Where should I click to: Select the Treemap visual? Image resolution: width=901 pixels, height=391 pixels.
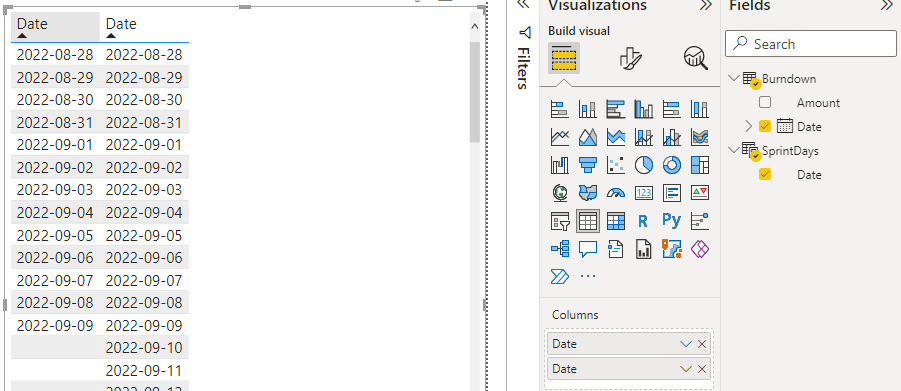700,164
